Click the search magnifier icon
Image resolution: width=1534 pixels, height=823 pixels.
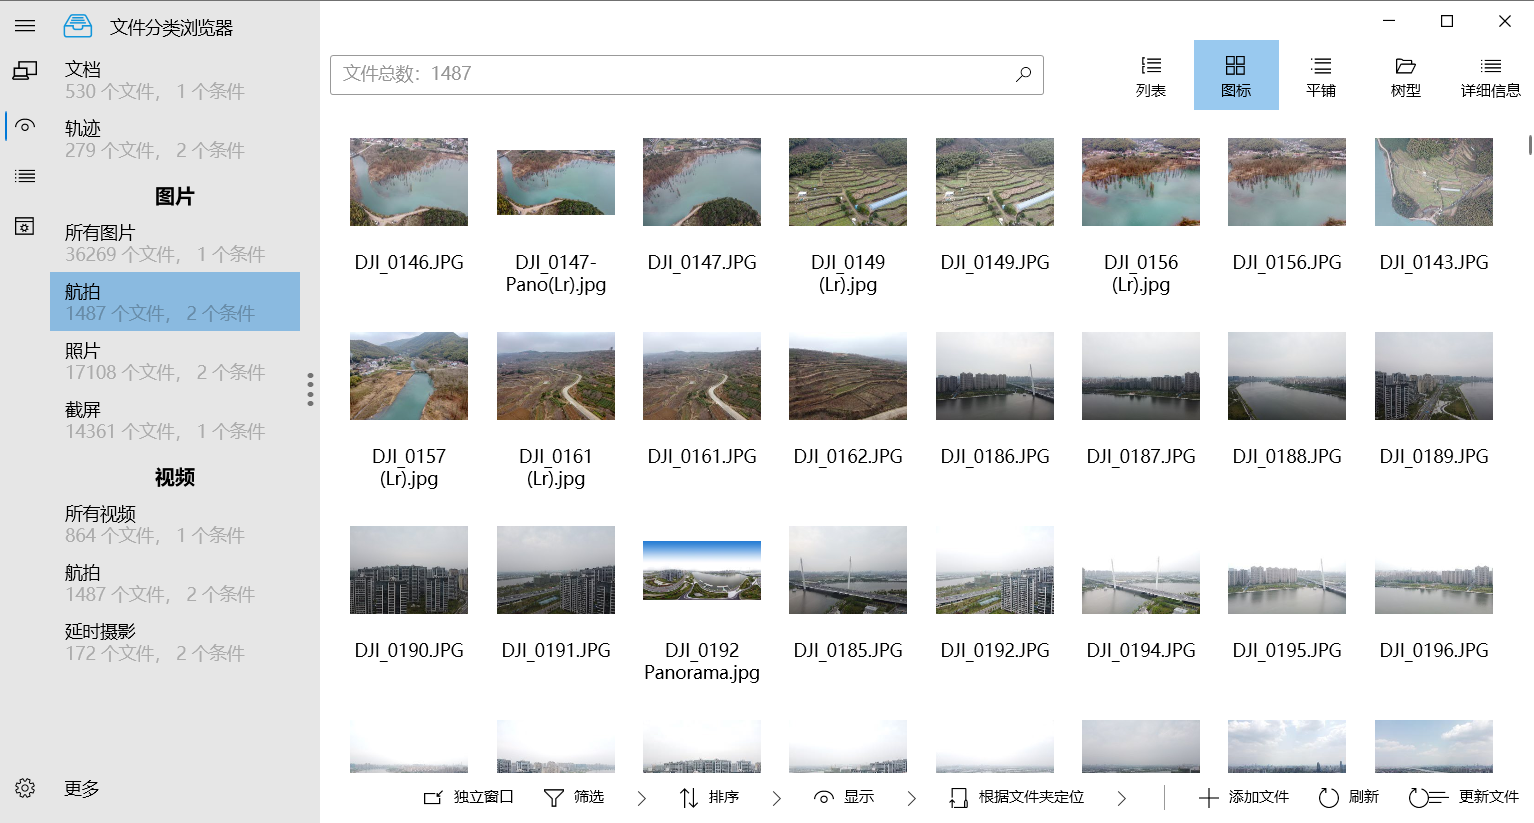(x=1023, y=74)
